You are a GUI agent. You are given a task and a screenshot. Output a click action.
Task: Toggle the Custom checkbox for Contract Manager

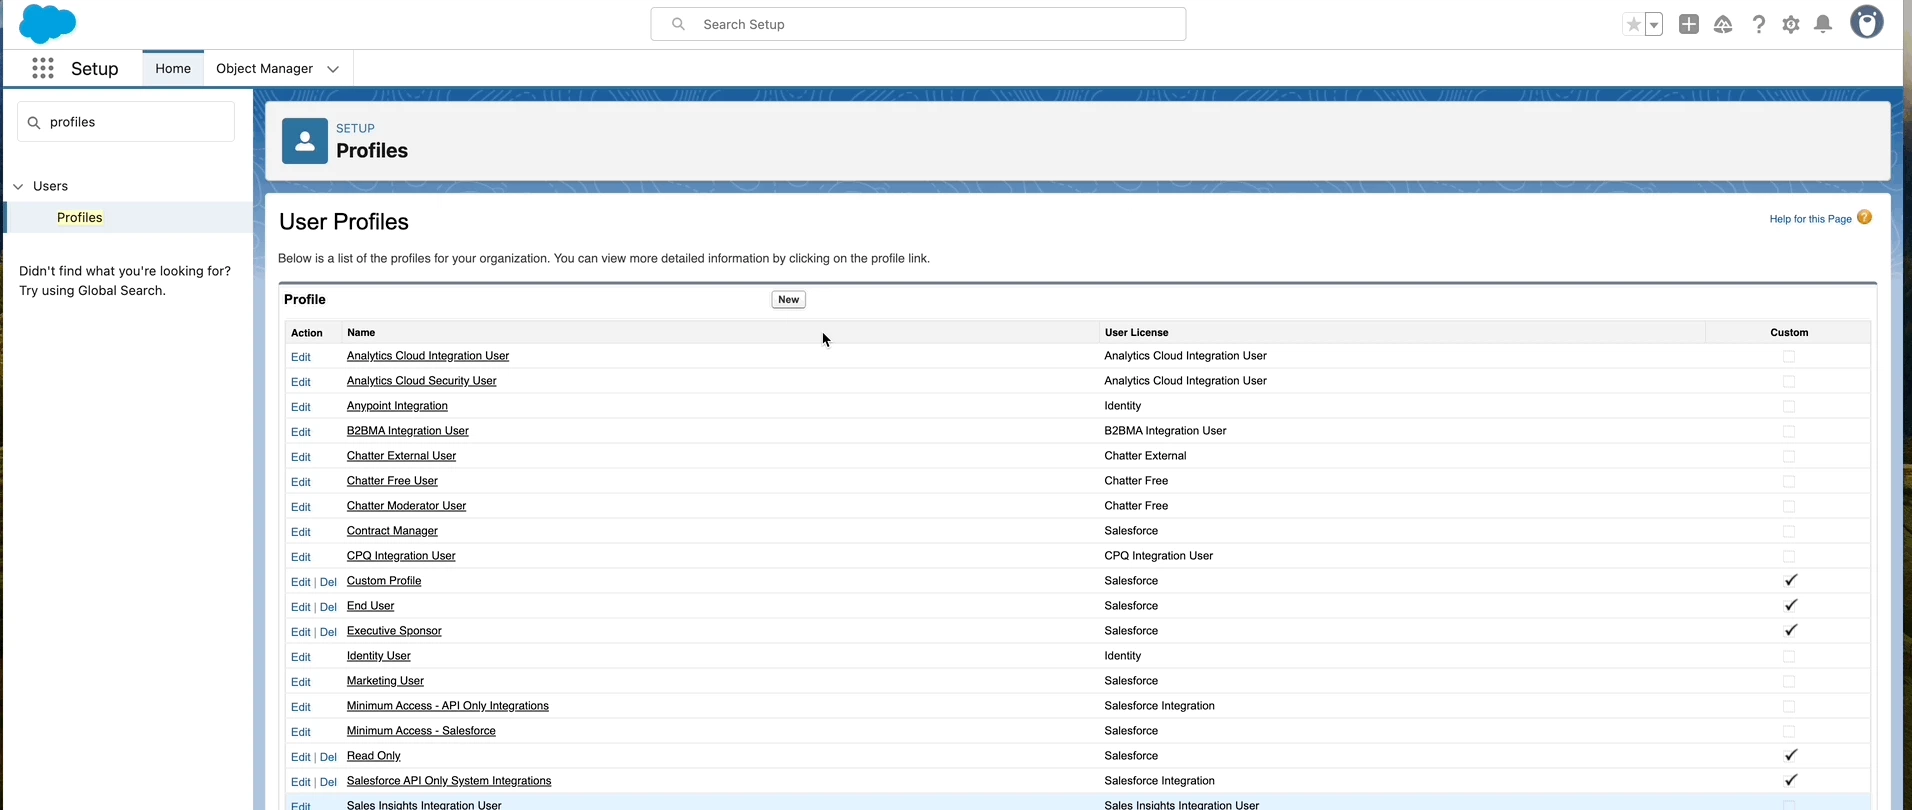1789,531
